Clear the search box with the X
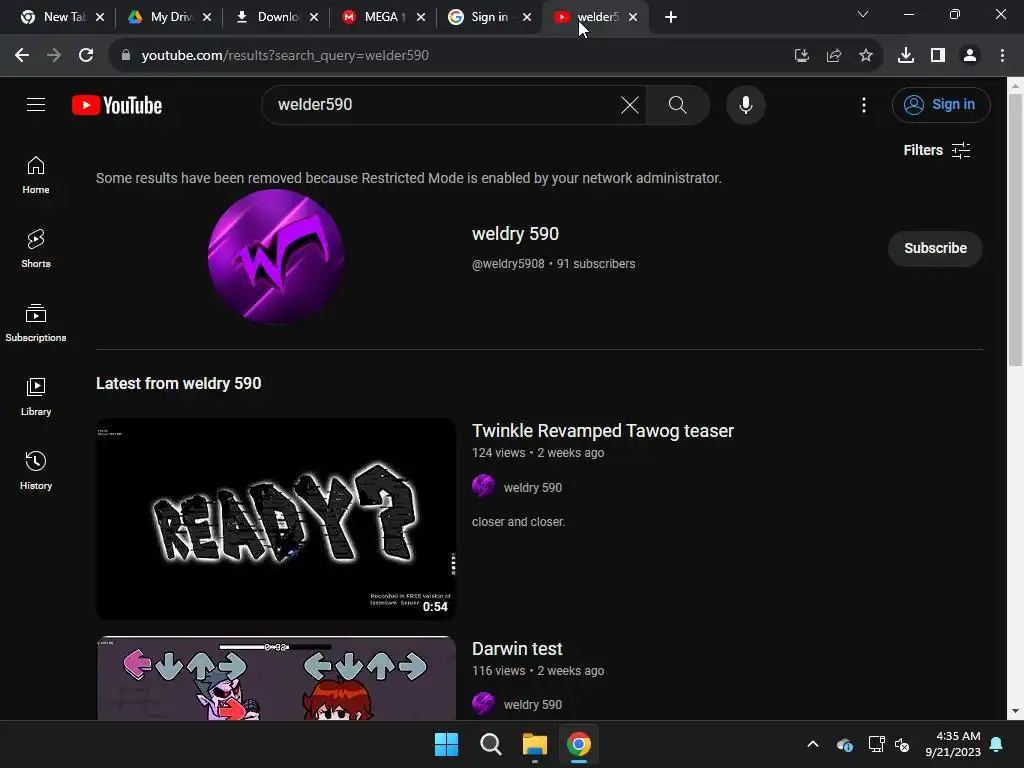The width and height of the screenshot is (1024, 768). pyautogui.click(x=630, y=104)
